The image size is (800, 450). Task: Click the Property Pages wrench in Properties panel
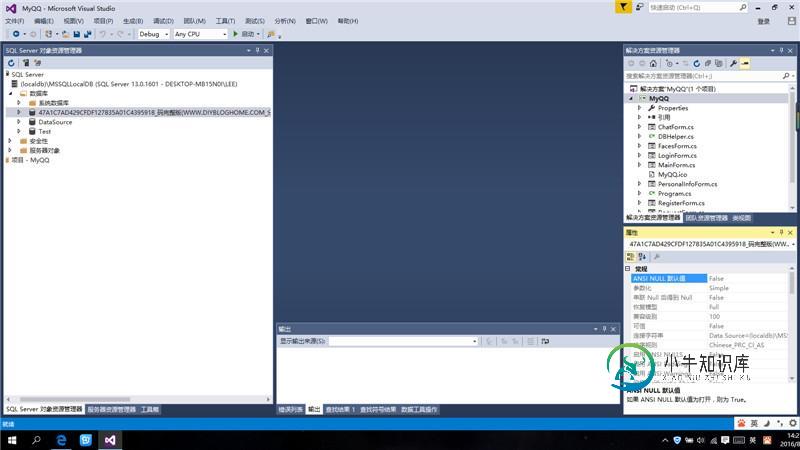tap(657, 257)
